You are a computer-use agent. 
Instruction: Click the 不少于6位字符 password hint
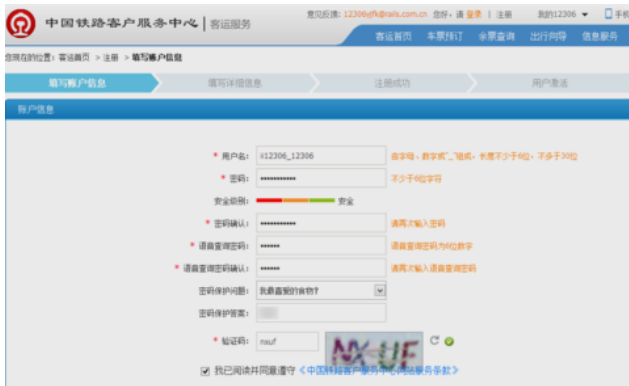(x=416, y=179)
